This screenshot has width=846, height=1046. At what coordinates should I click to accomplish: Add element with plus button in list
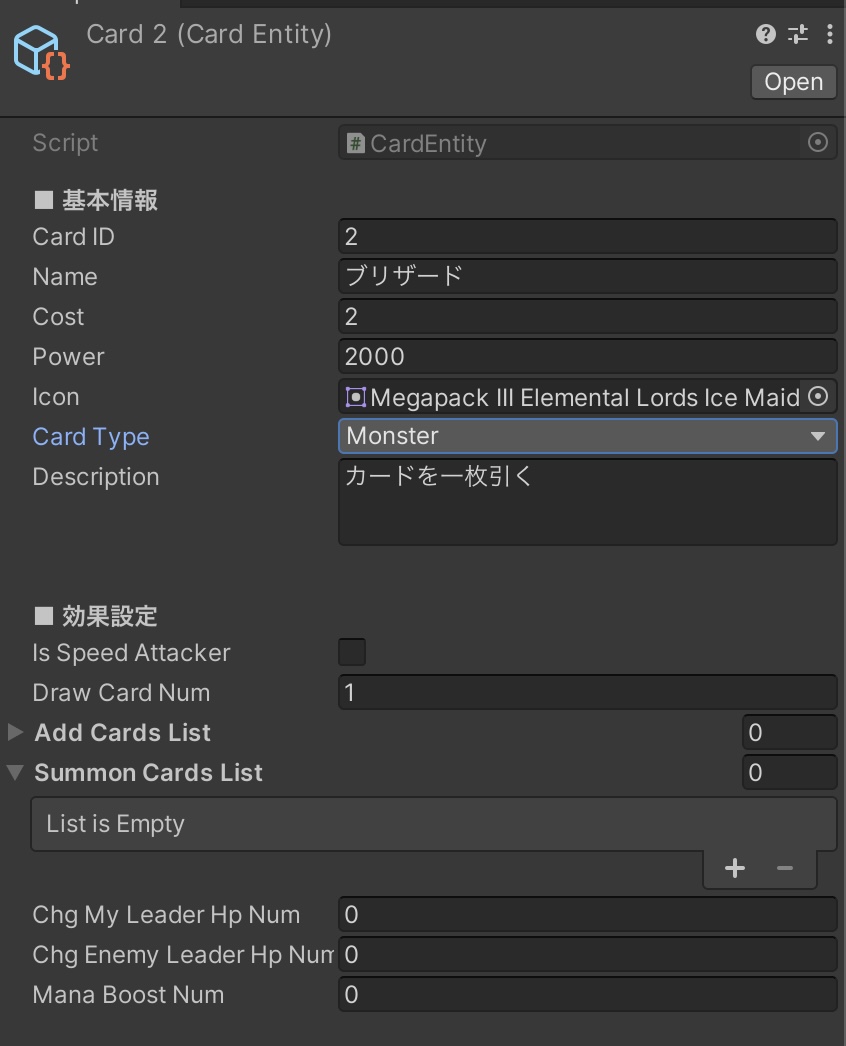coord(735,868)
